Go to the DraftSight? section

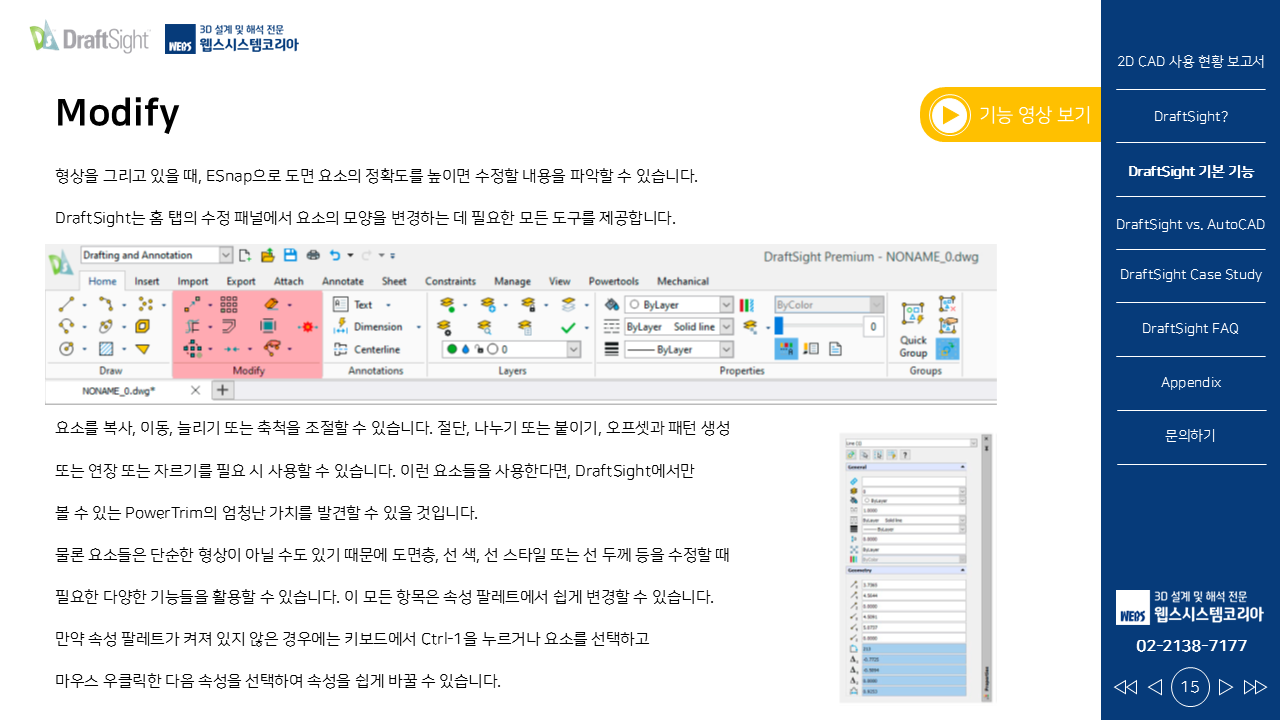click(1191, 116)
